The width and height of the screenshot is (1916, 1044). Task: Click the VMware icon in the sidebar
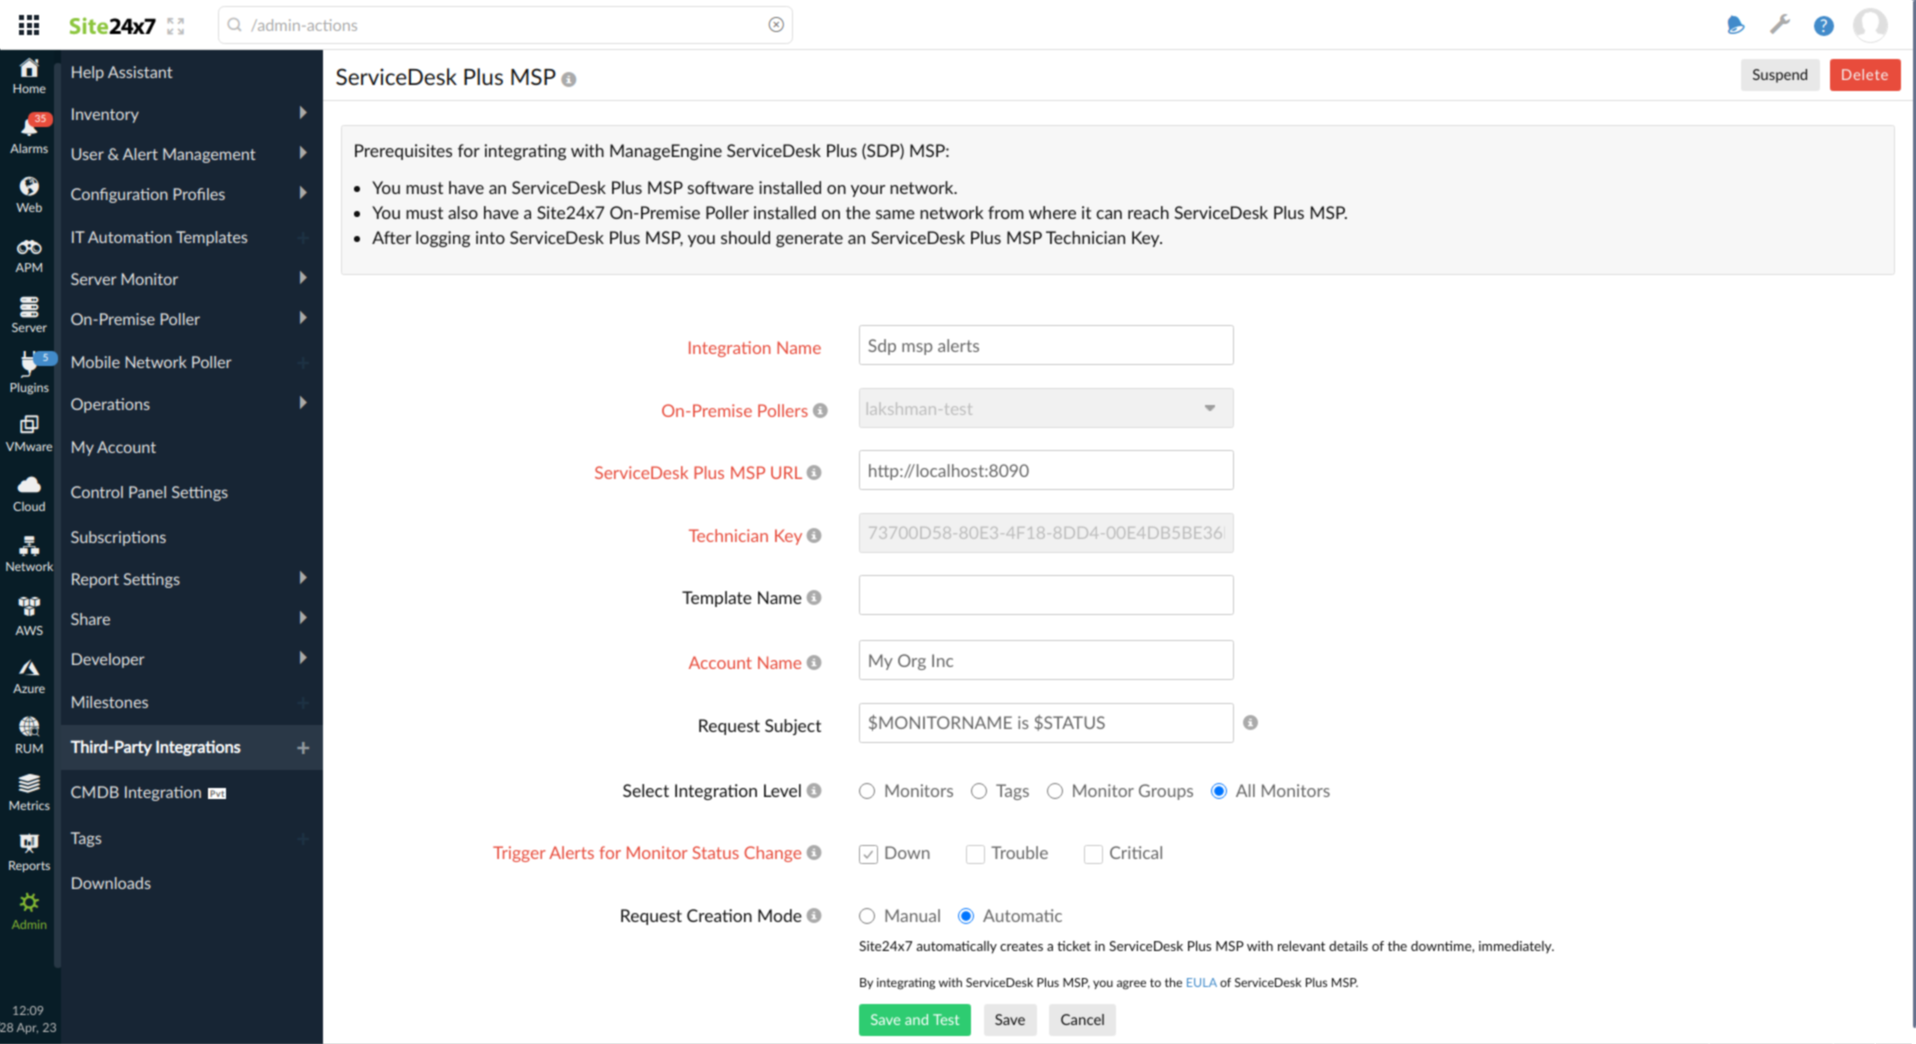click(28, 432)
